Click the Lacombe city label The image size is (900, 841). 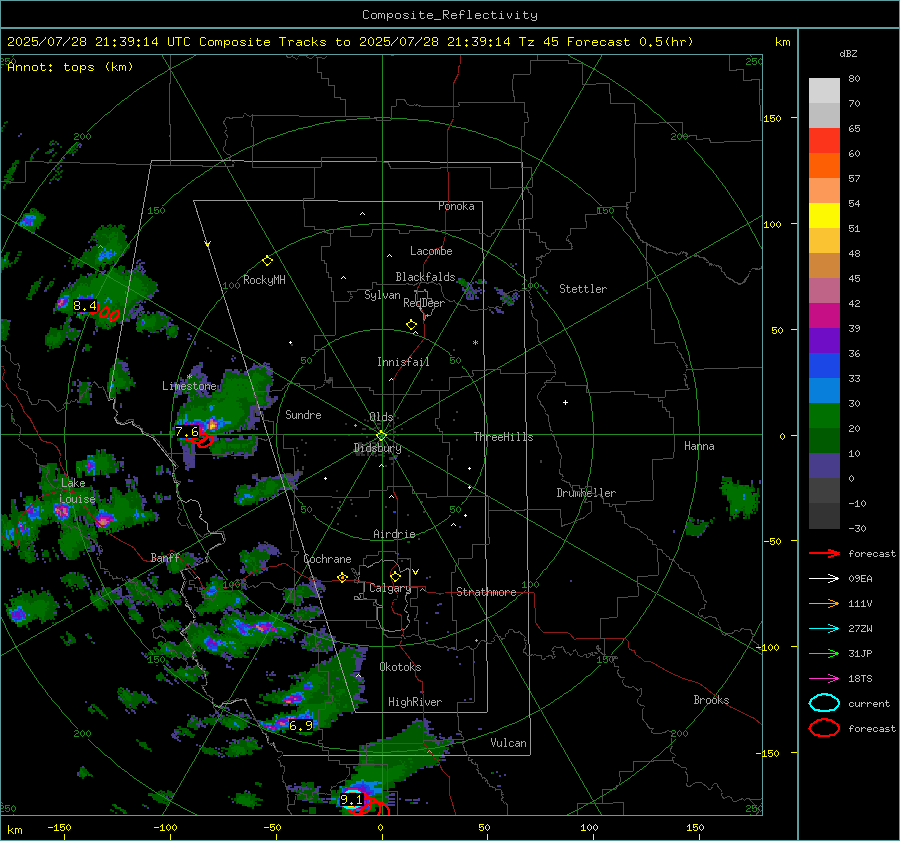pos(431,251)
